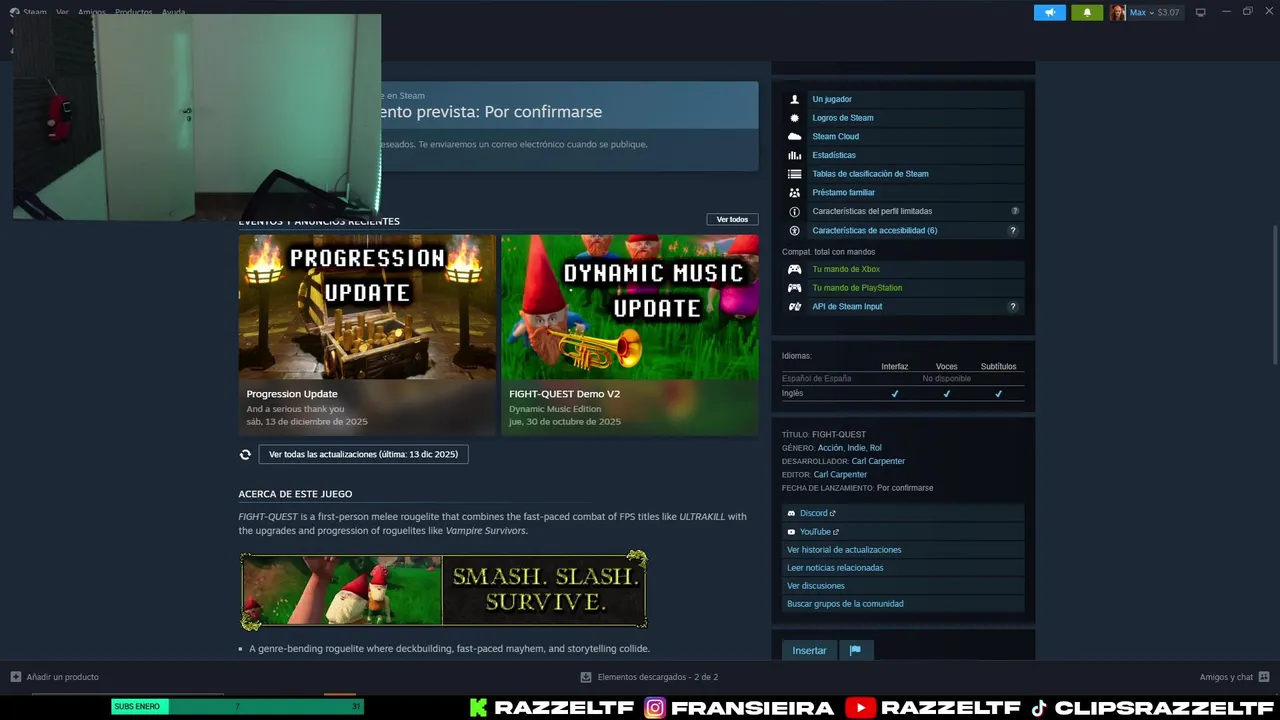The image size is (1280, 720).
Task: Open Características de accesibilidad (6)
Action: (874, 230)
